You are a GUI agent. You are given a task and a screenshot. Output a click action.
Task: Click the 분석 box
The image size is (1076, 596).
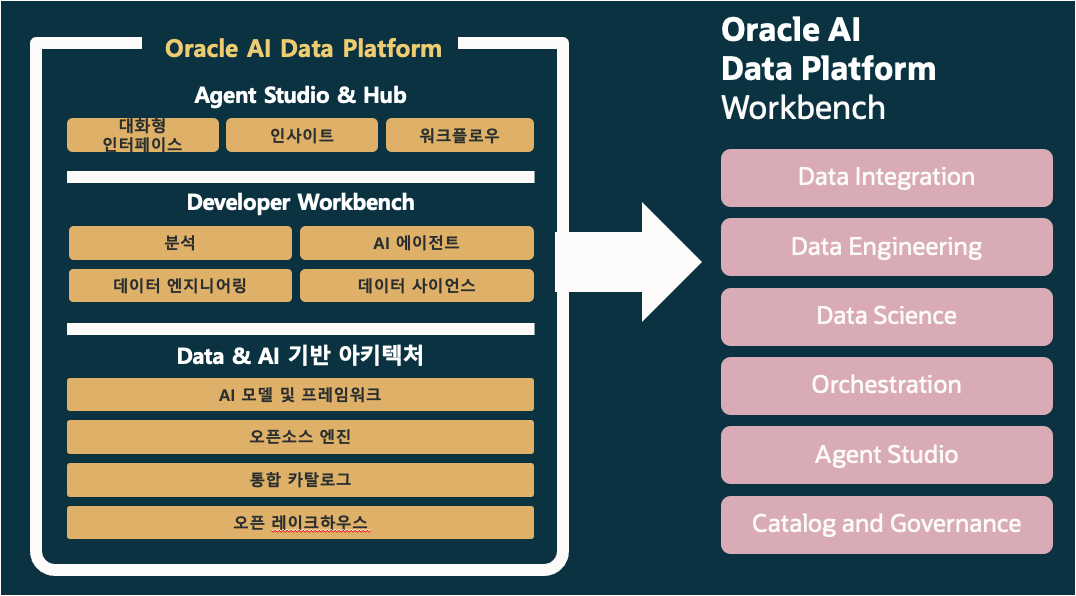pos(180,243)
